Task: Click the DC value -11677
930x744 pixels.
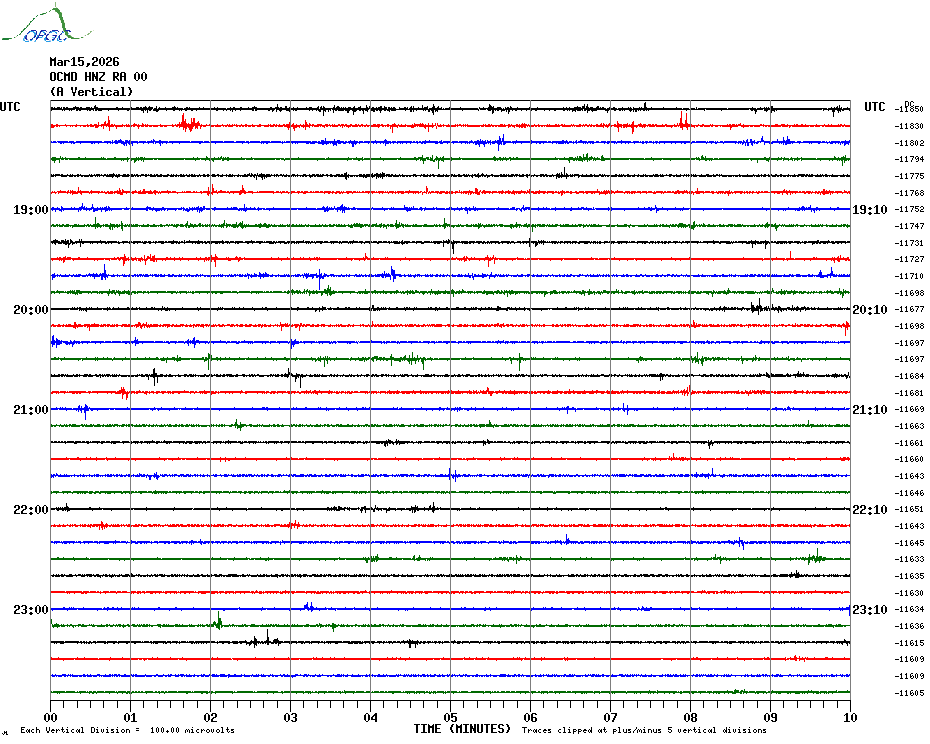Action: [909, 309]
